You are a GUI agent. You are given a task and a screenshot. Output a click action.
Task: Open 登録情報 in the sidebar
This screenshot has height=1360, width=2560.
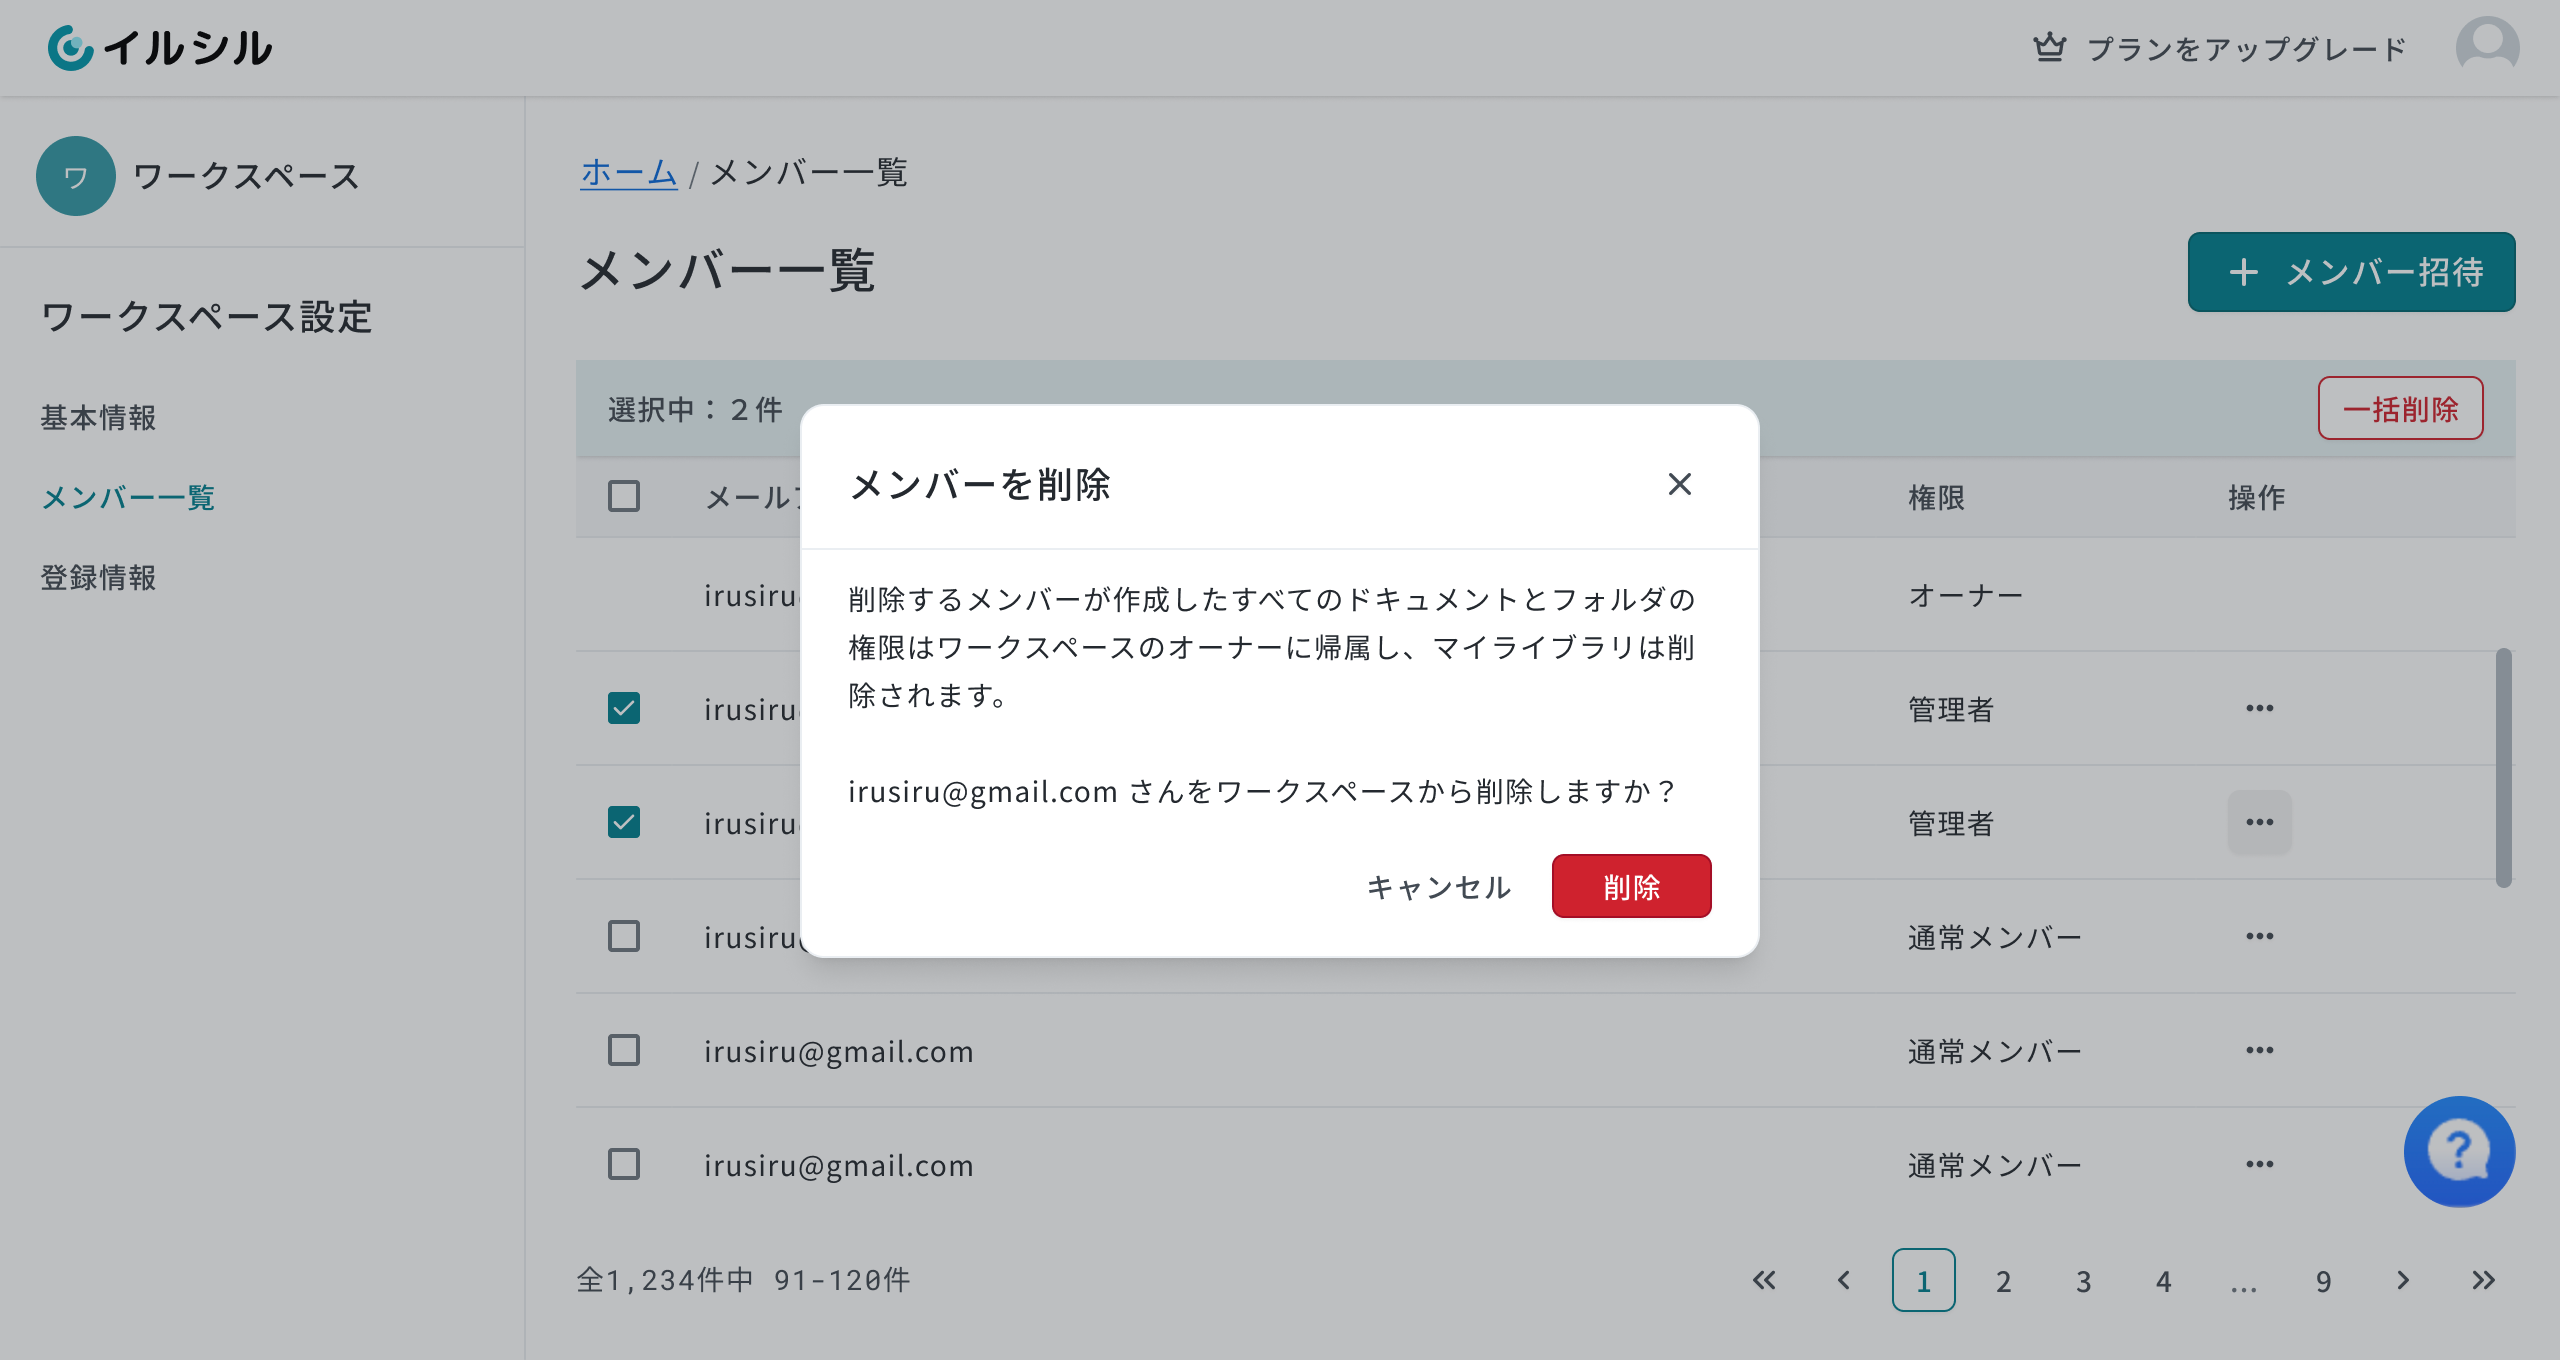click(x=98, y=577)
